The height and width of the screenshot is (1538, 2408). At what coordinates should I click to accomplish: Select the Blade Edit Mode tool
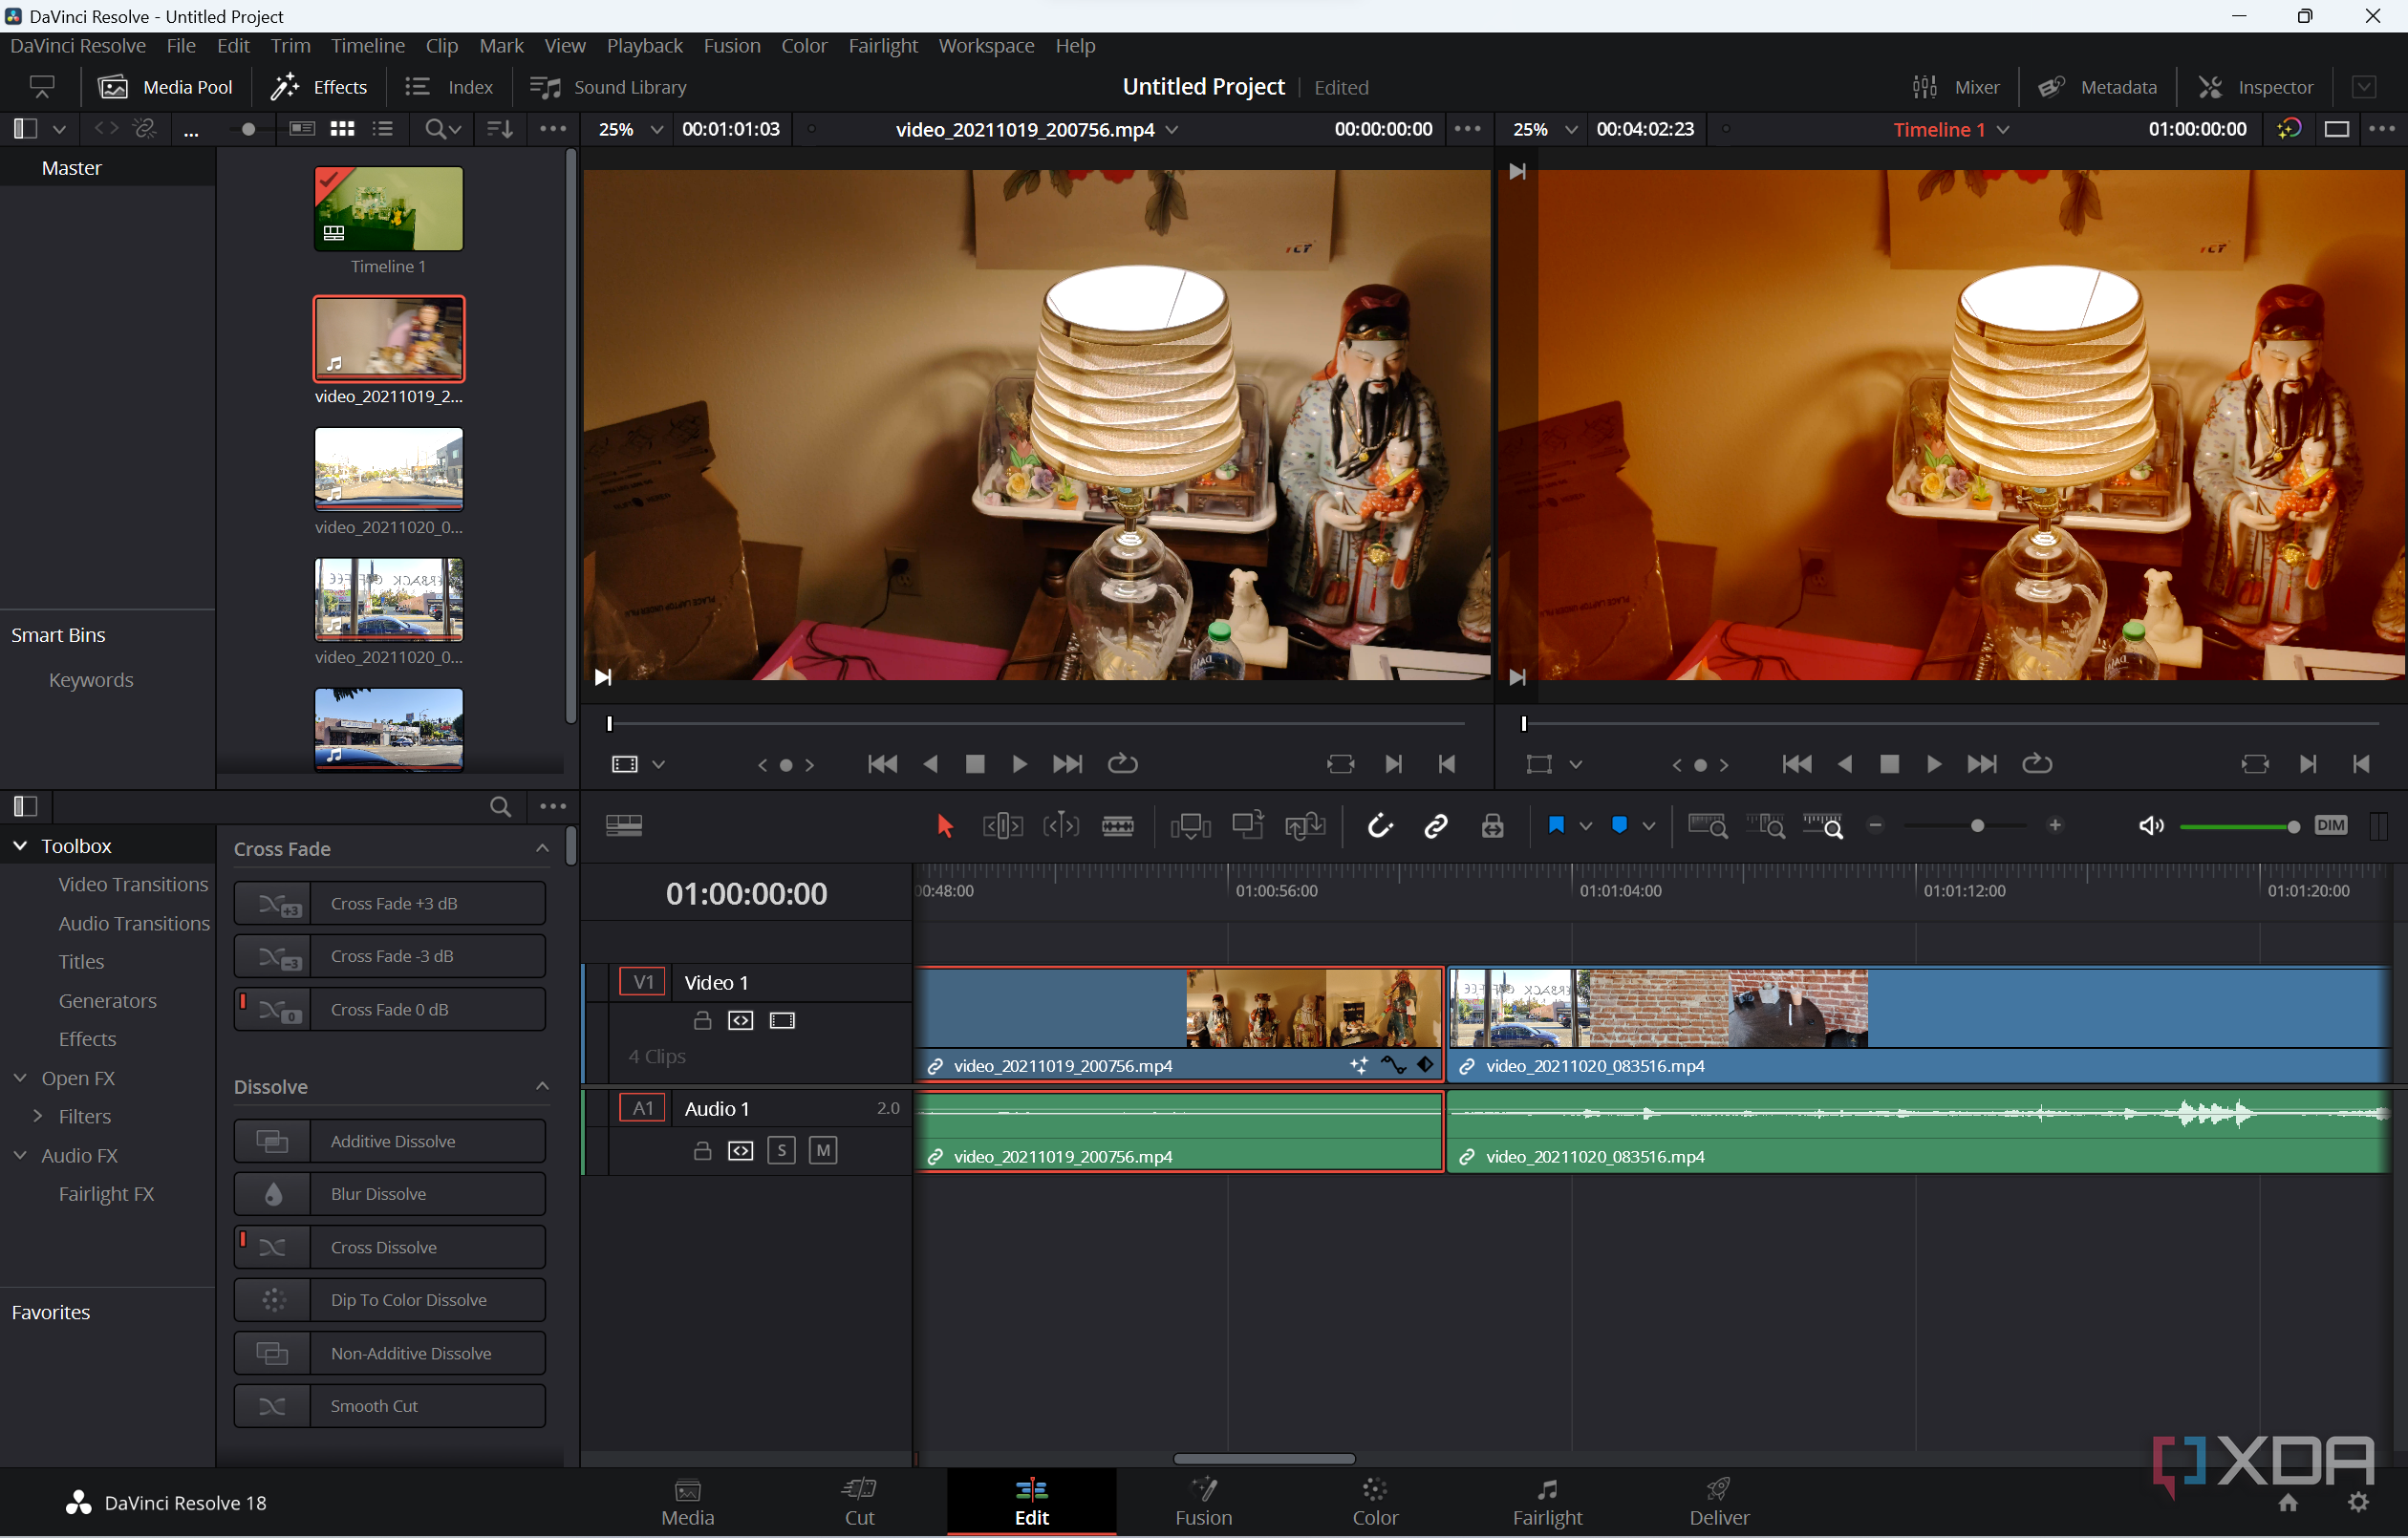[x=1118, y=826]
